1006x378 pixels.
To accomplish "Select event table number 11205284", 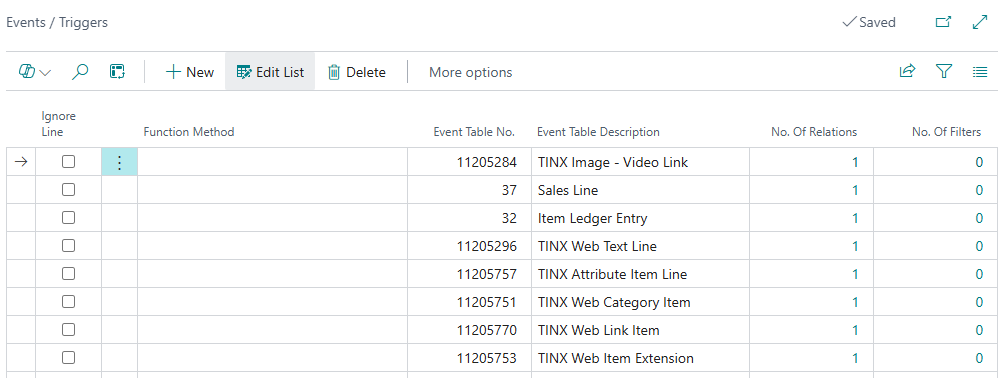I will tap(486, 162).
